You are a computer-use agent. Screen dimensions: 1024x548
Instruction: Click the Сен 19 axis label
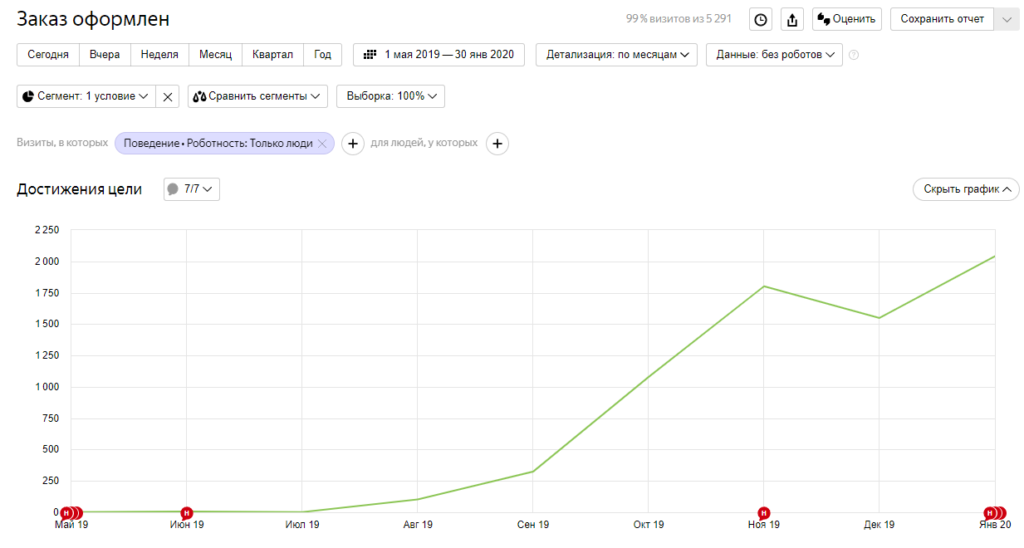click(x=533, y=524)
